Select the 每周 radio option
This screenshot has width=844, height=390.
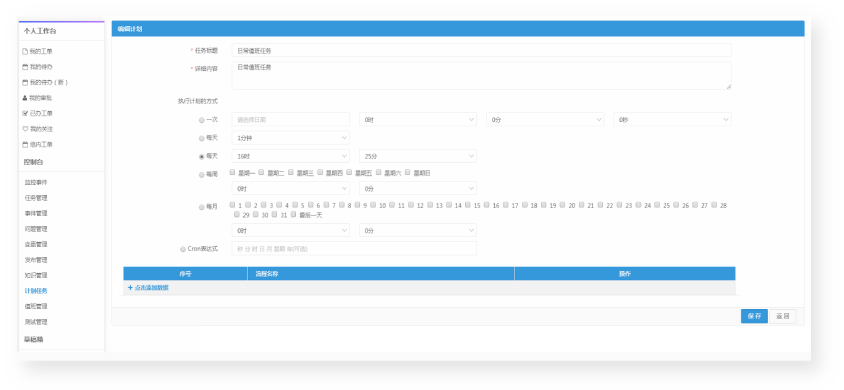tap(202, 174)
